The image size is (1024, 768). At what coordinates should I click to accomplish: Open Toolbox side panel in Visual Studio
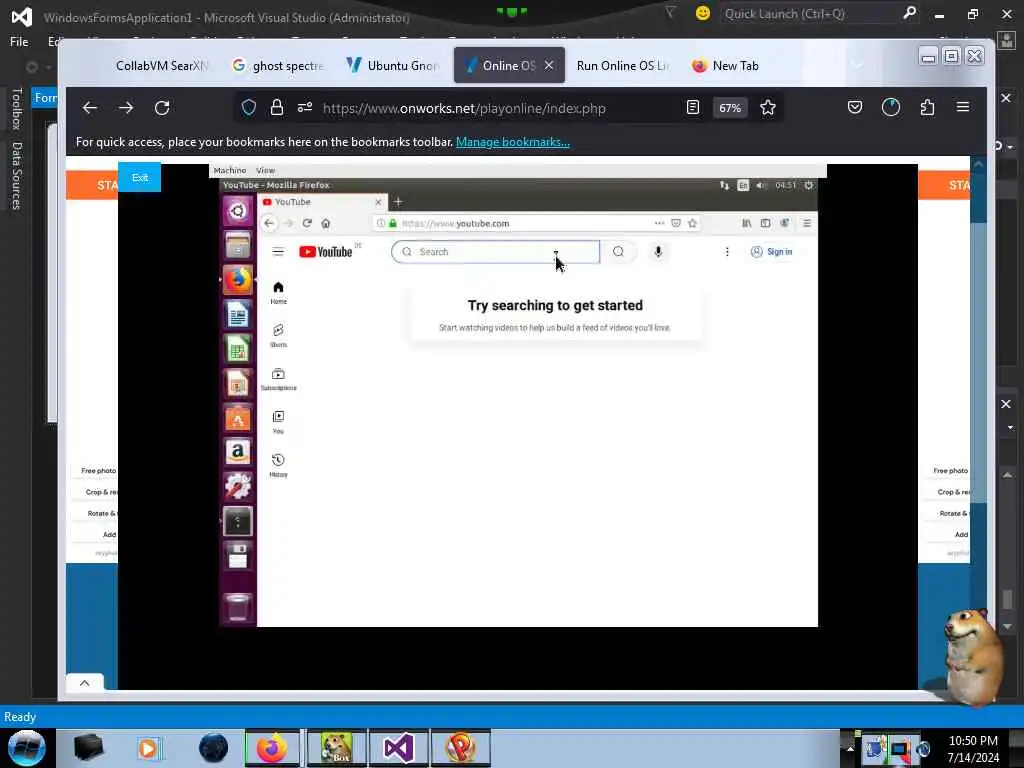coord(16,108)
